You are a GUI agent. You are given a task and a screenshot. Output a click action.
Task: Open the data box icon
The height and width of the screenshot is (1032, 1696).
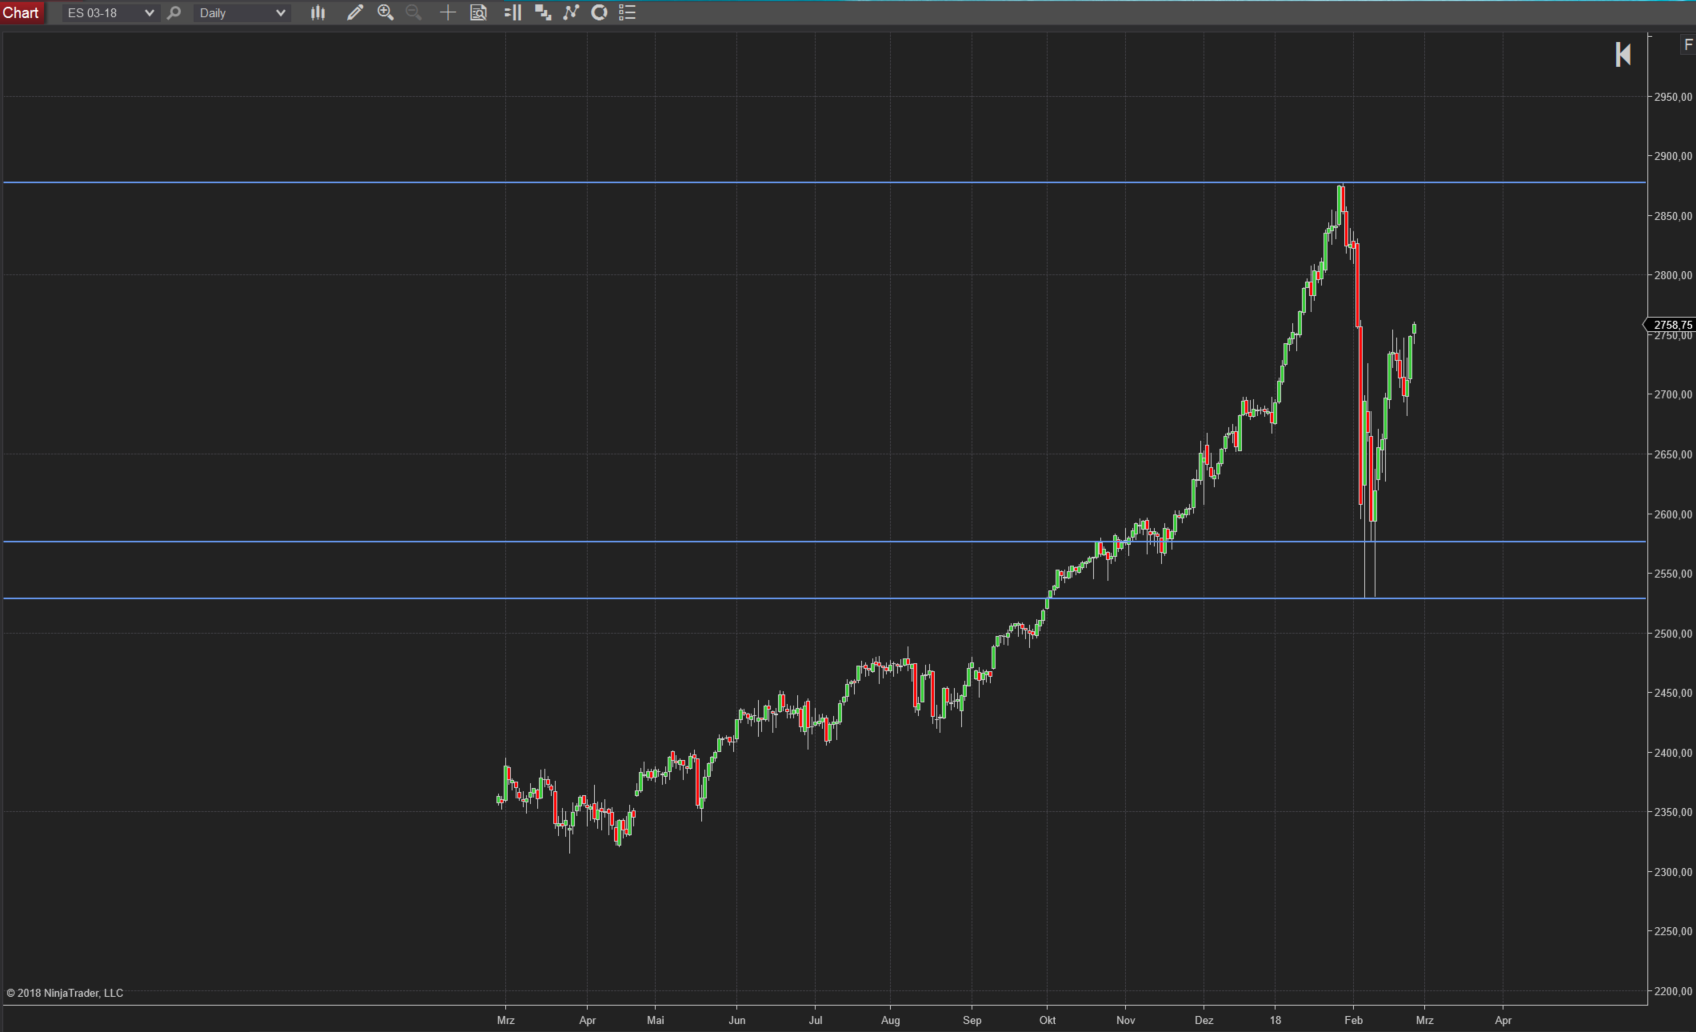(x=478, y=13)
